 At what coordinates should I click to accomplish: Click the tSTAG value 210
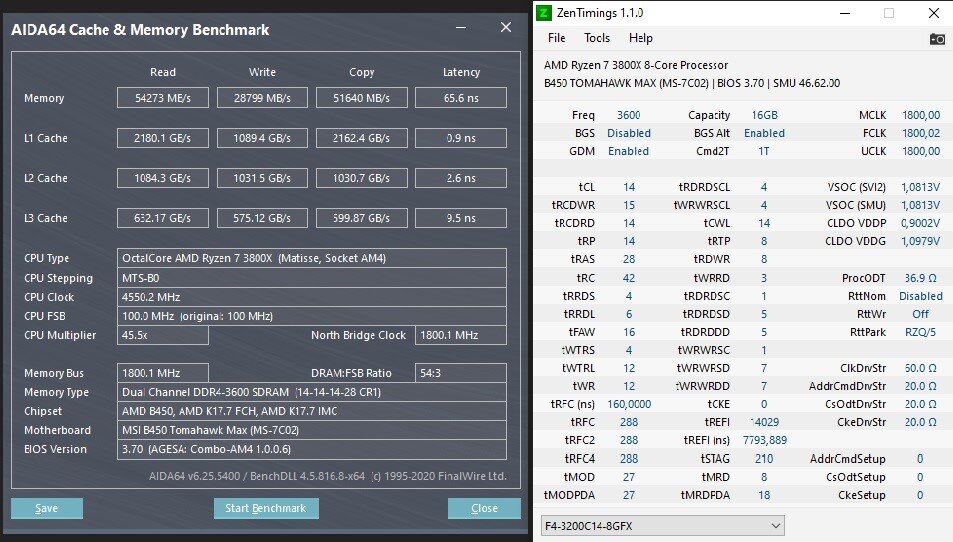(x=764, y=459)
